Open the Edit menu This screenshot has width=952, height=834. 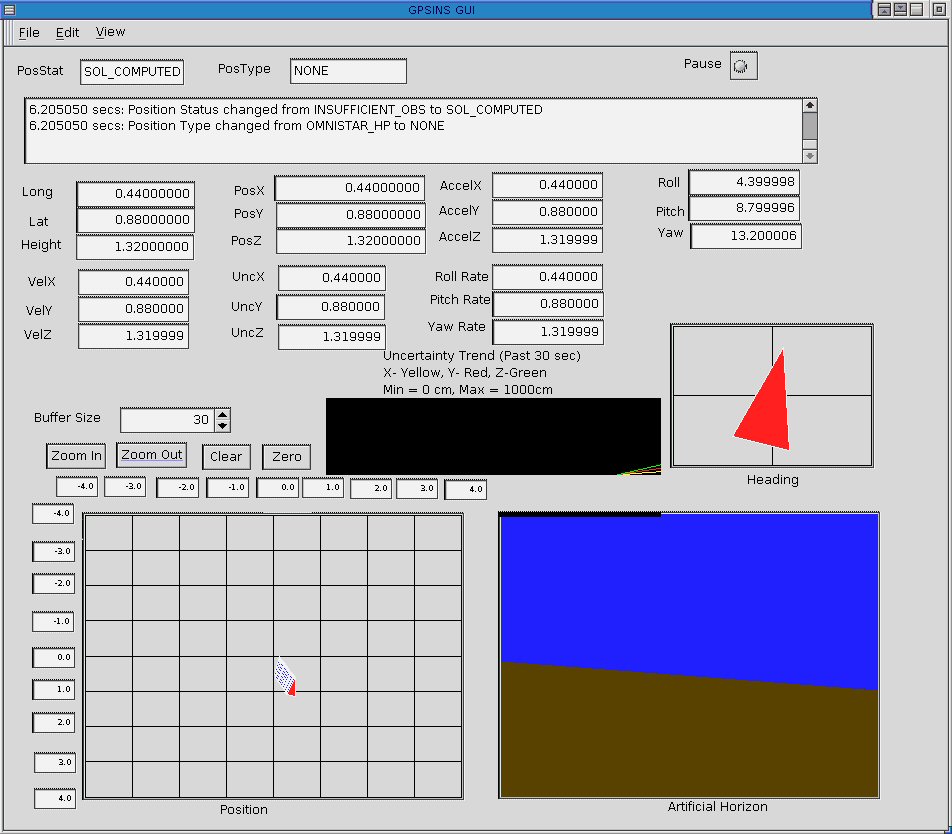[67, 33]
